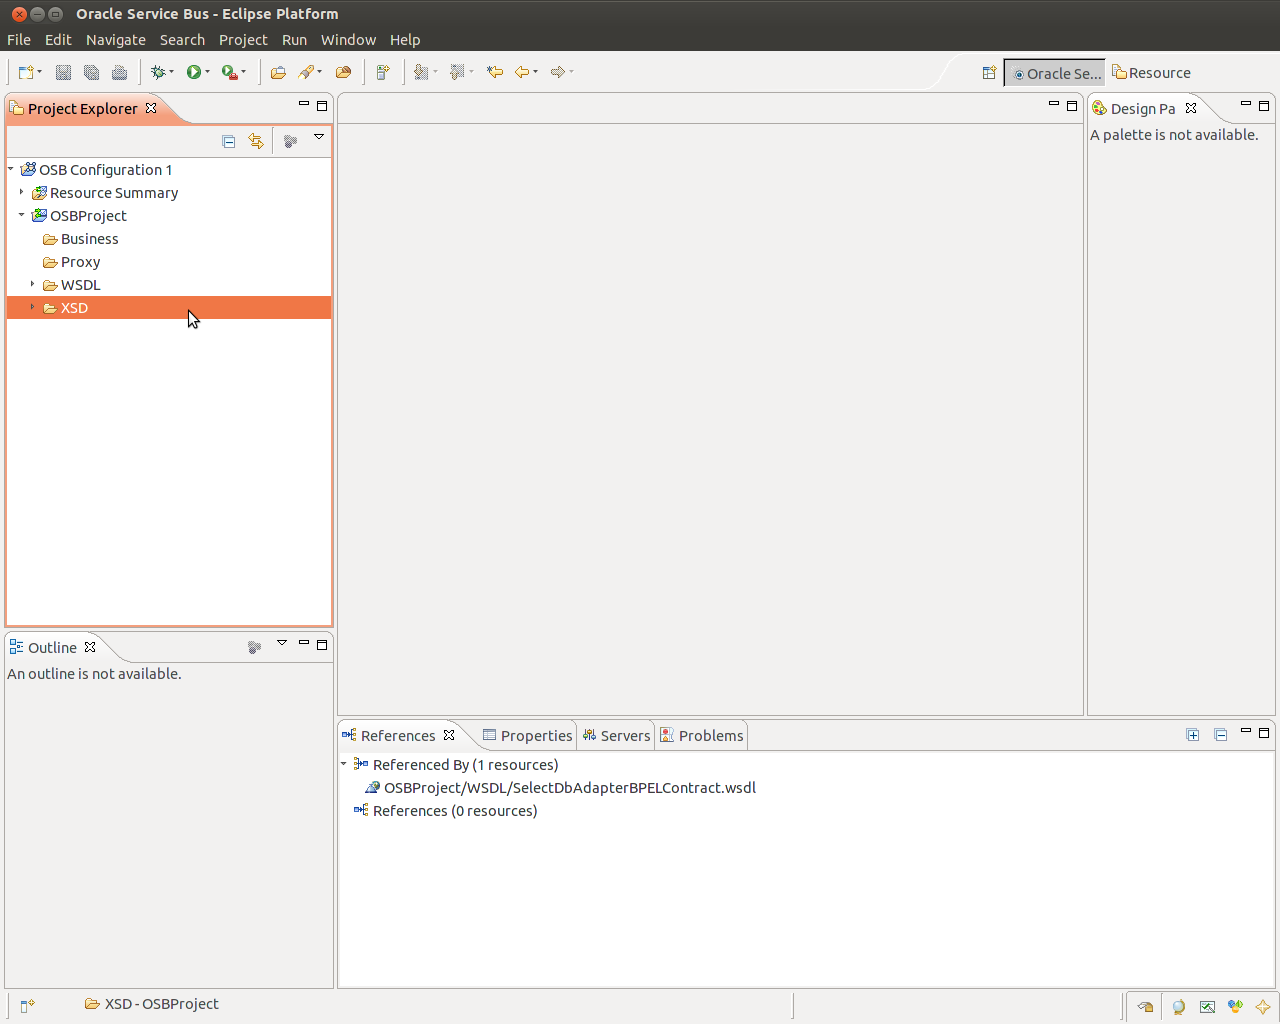Switch to the Problems tab

click(x=702, y=736)
